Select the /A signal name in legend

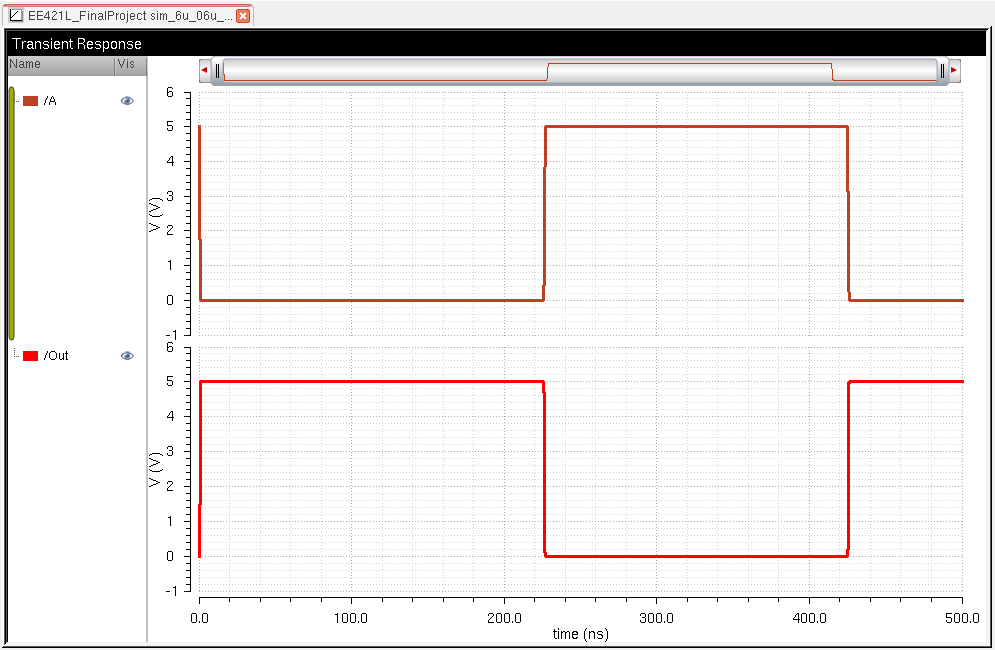51,101
